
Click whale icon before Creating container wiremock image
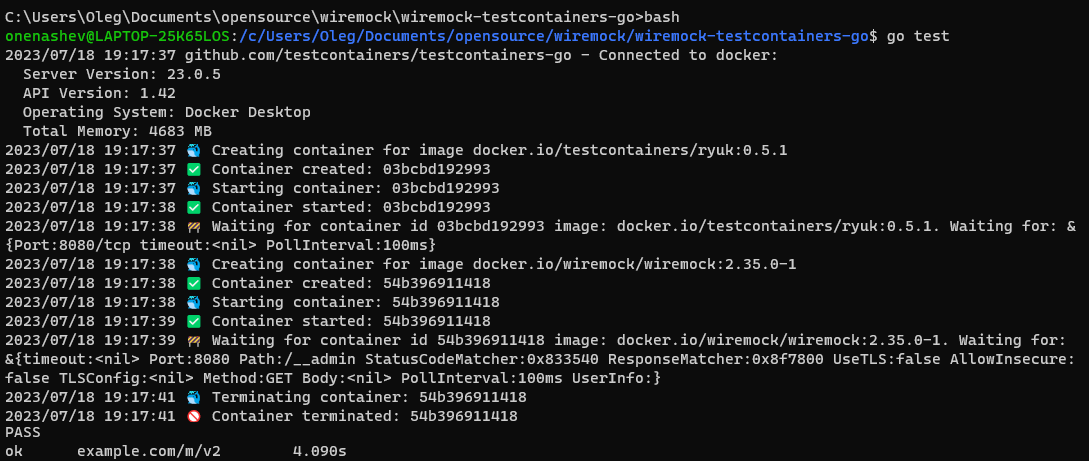[x=194, y=265]
